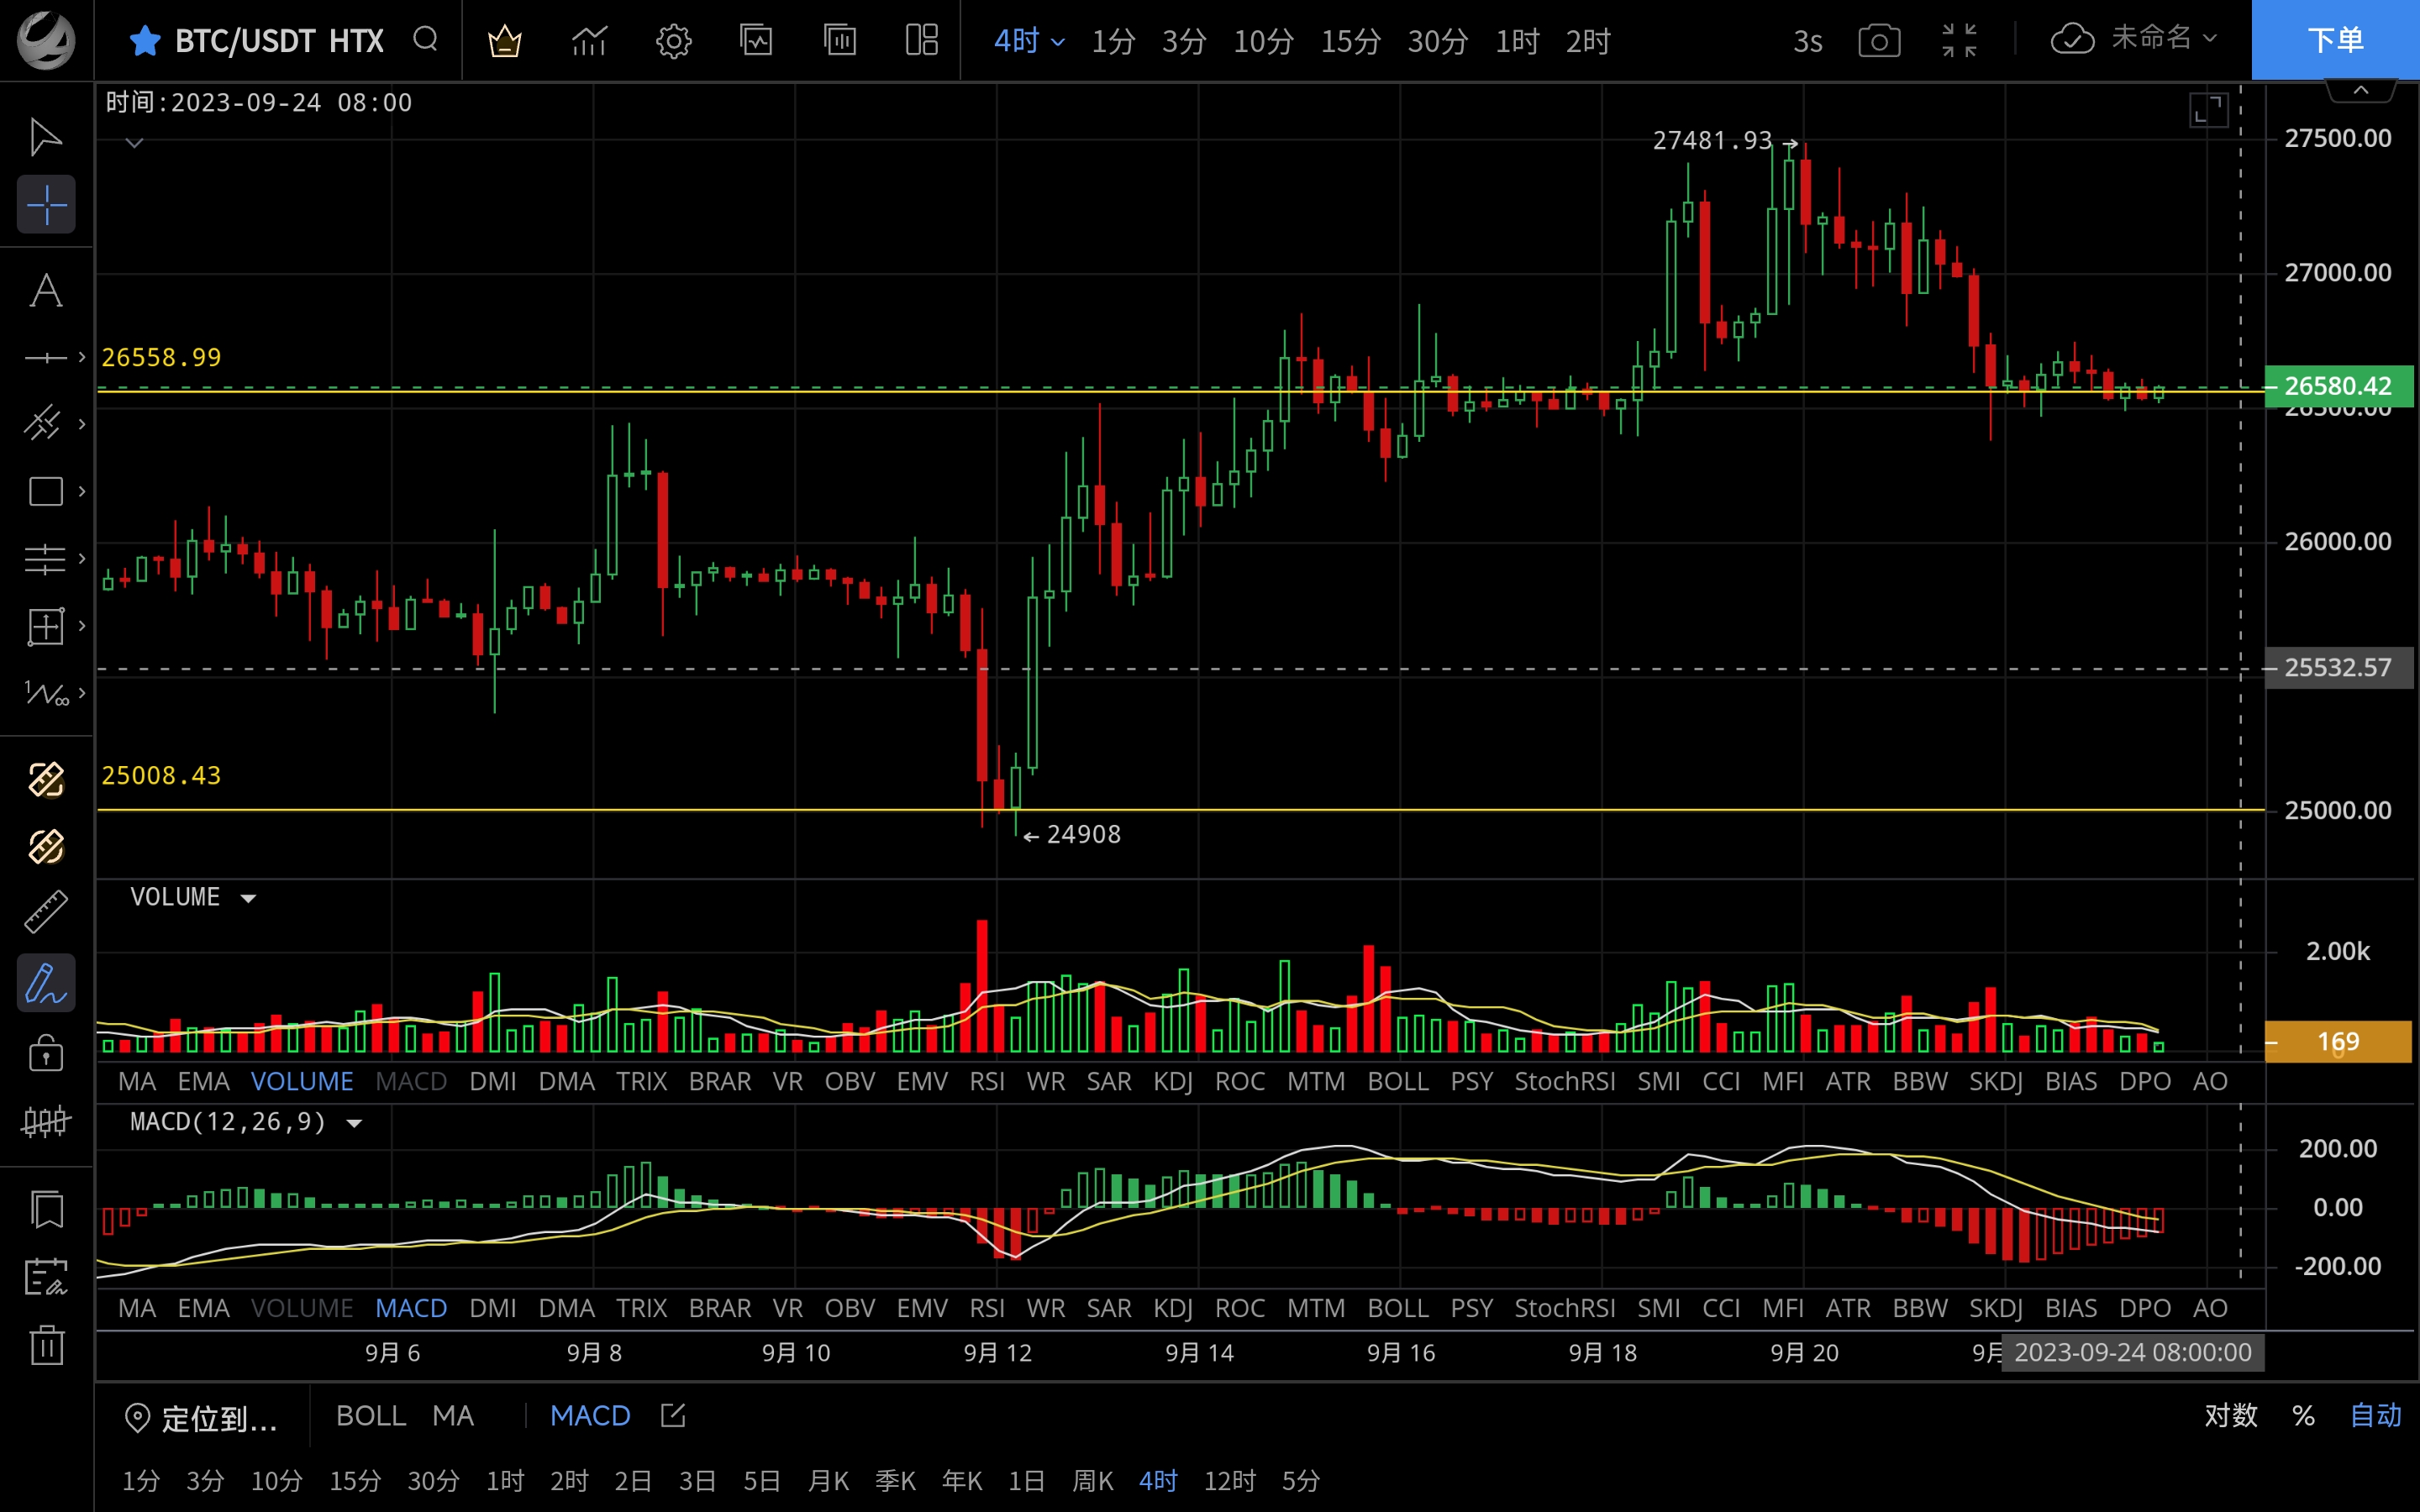Screen dimensions: 2420x1512
Task: Expand the rectangle tool submenu arrow
Action: [82, 491]
